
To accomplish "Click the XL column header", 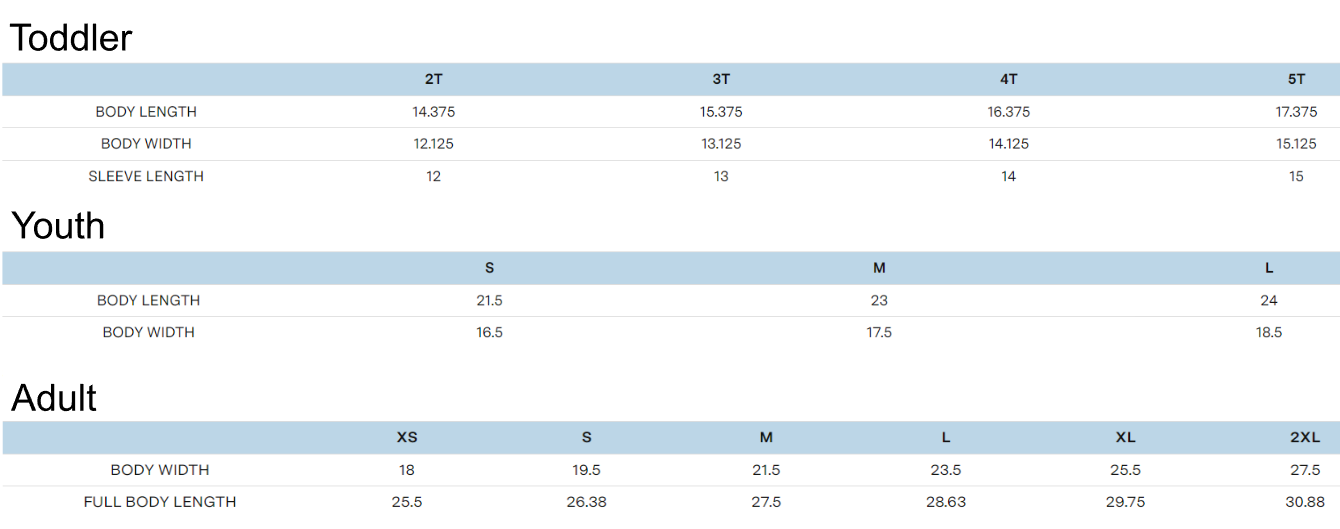I will [x=1126, y=437].
